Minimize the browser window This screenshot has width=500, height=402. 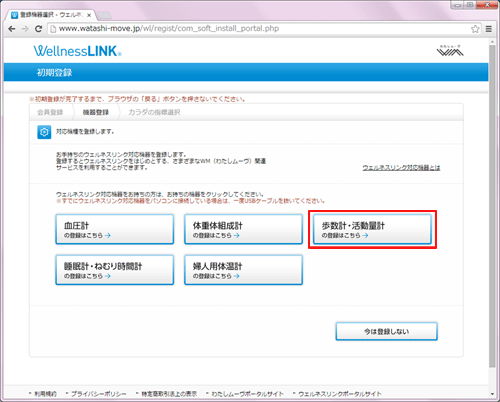coord(458,5)
